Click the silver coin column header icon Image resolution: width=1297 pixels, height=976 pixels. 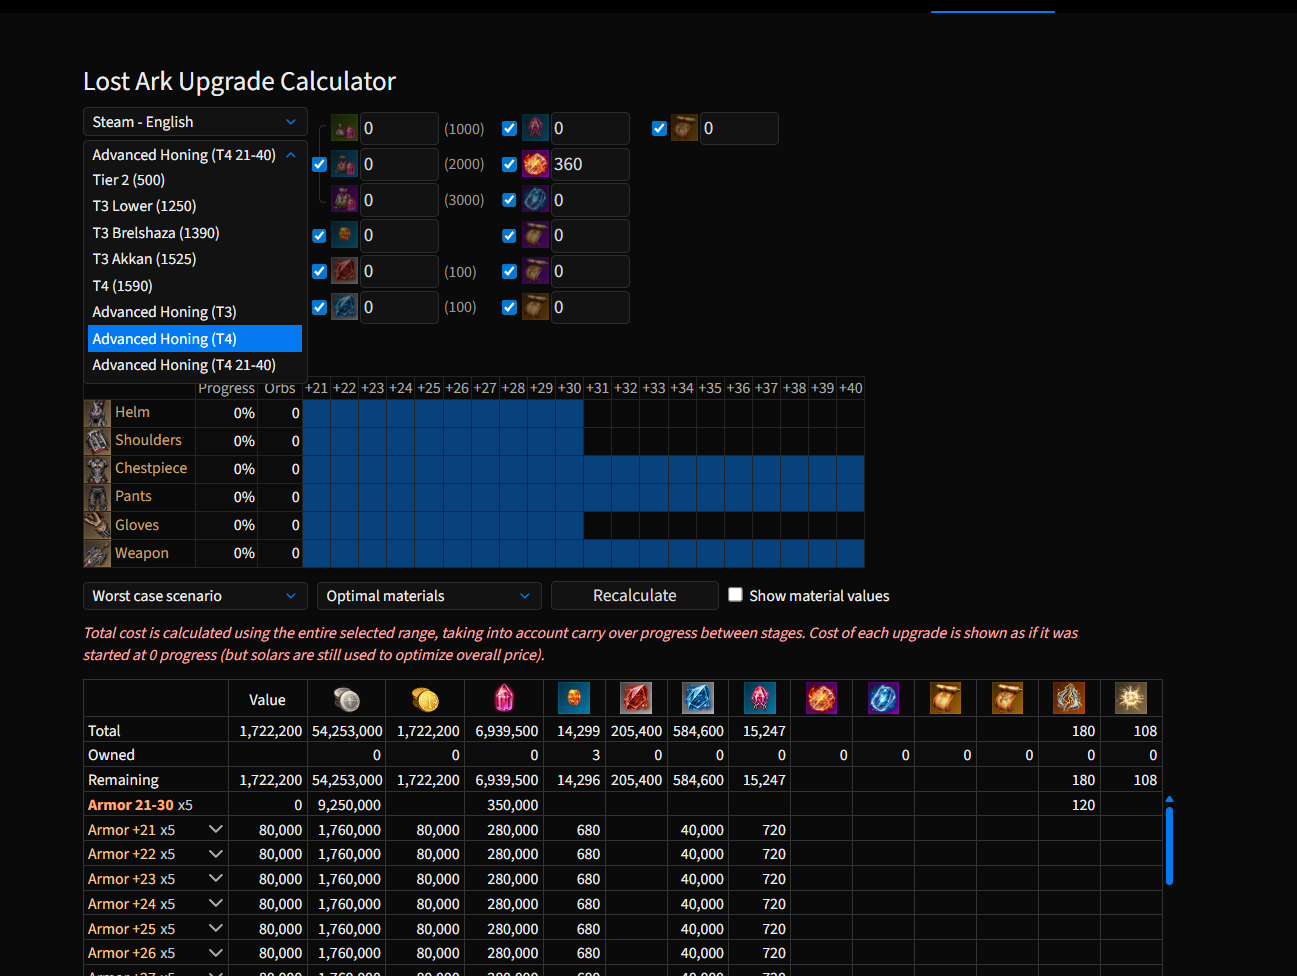click(347, 699)
